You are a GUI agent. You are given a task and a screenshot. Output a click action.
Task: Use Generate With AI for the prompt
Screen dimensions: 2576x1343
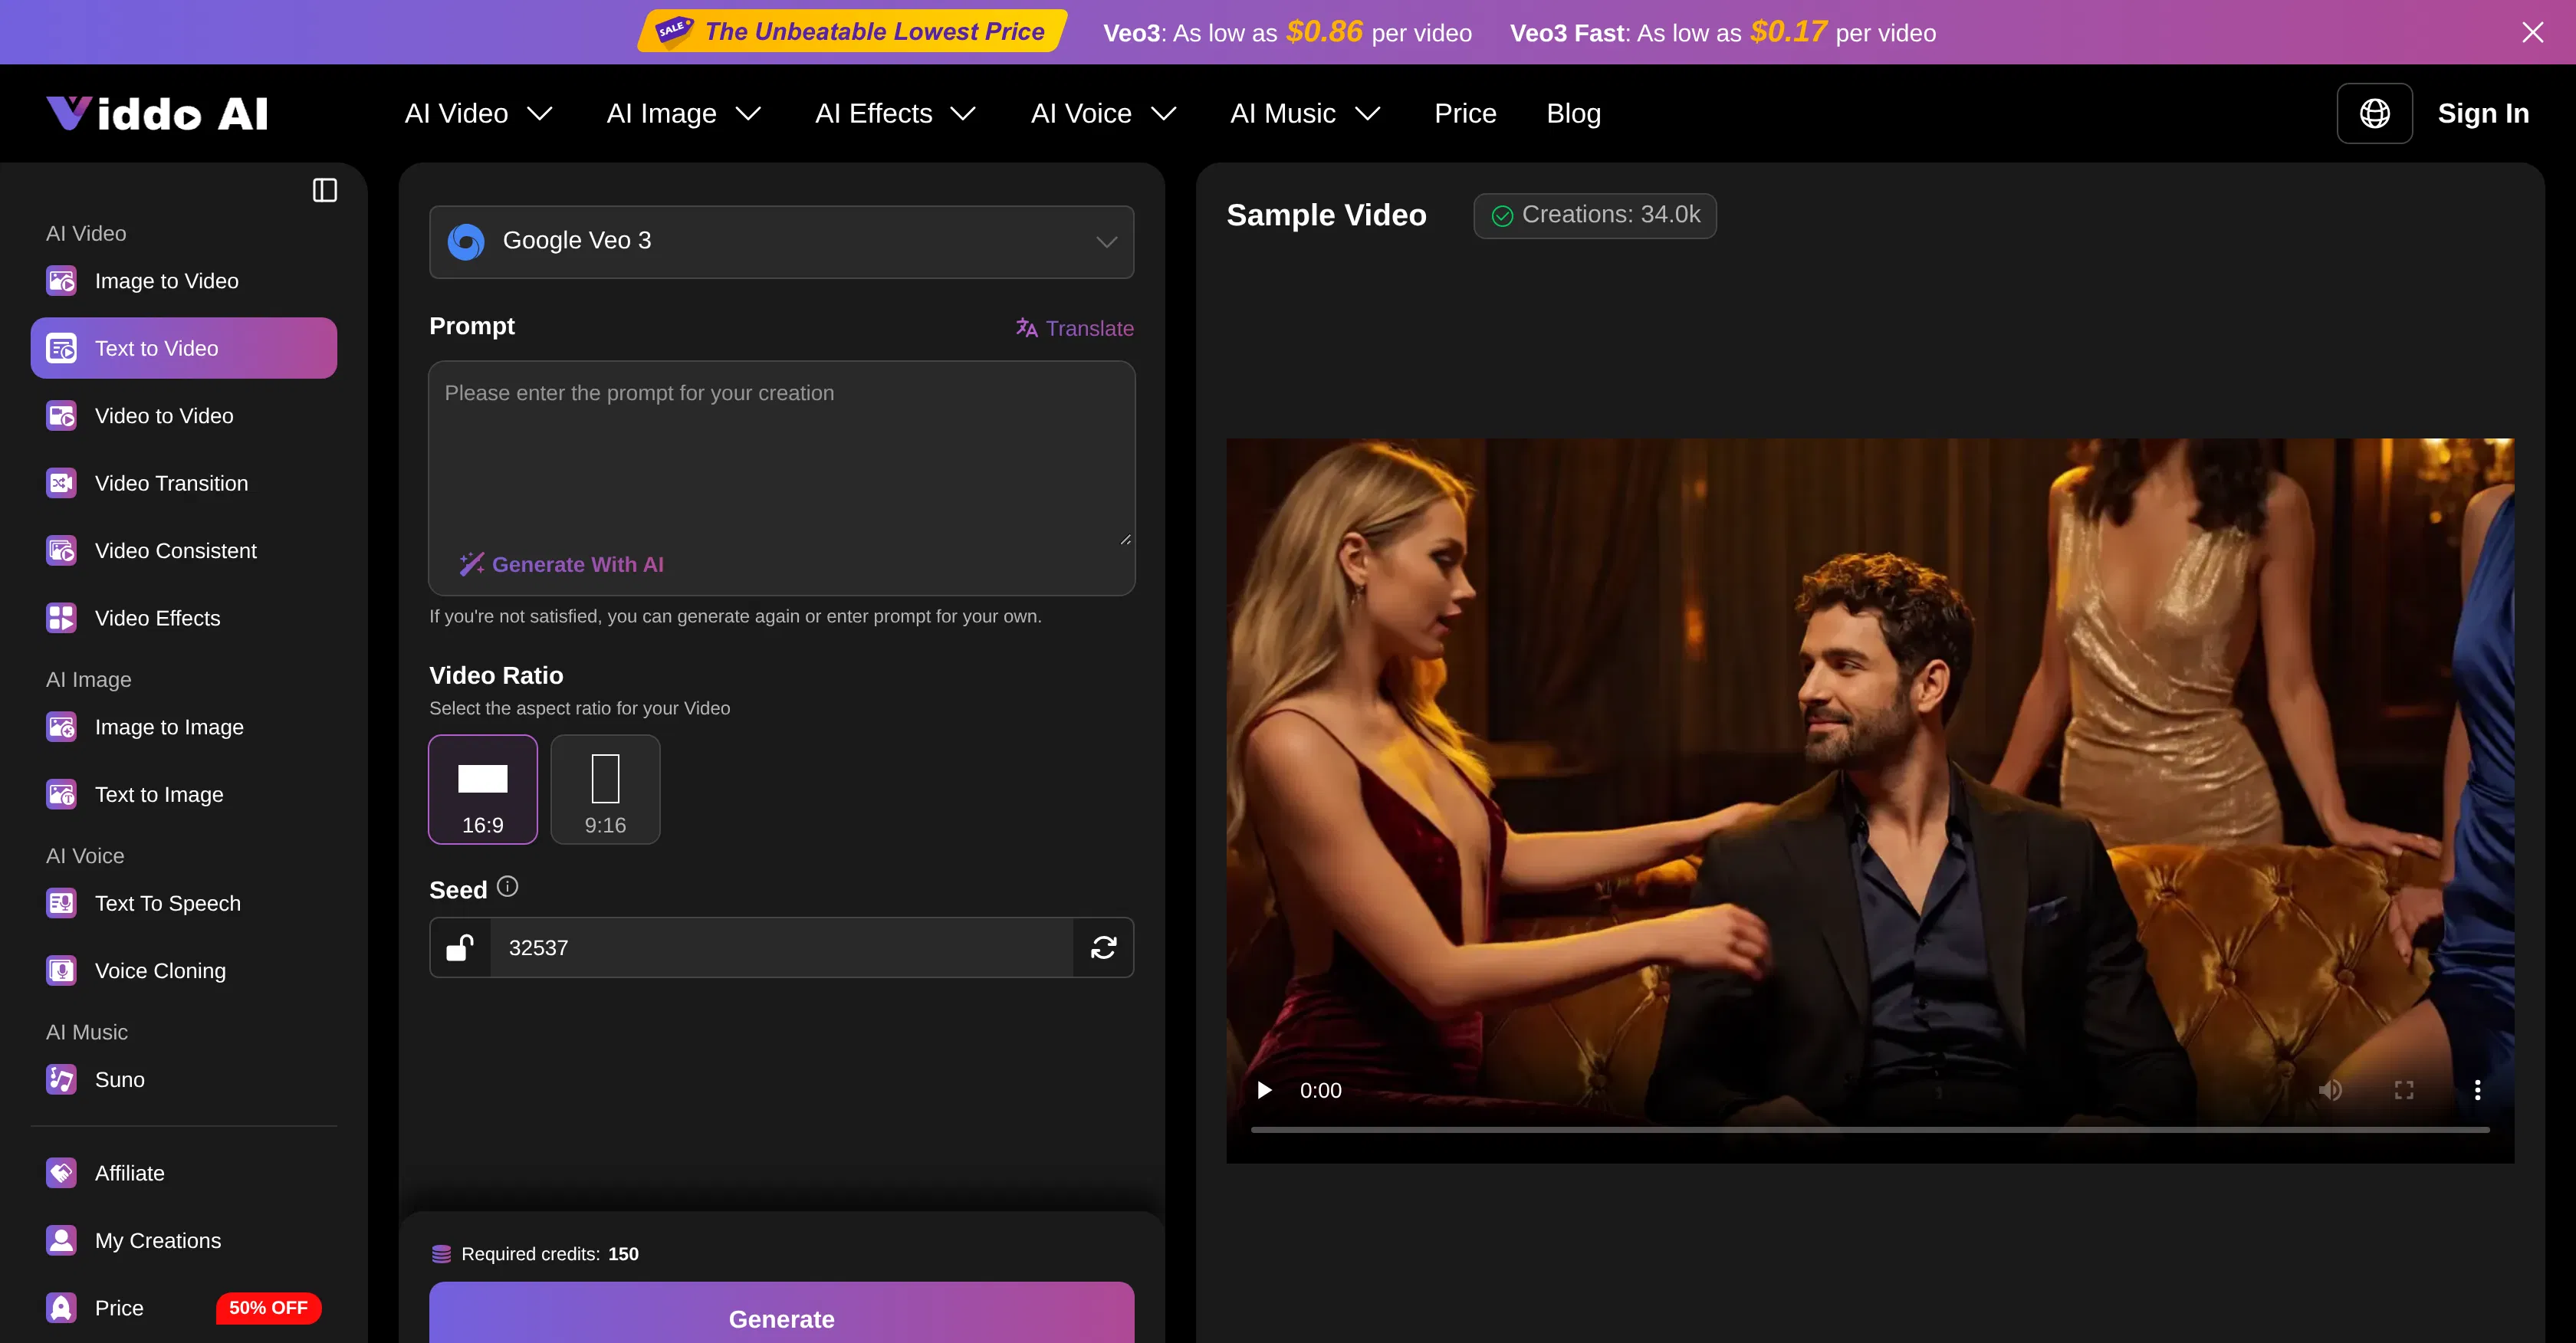(x=562, y=563)
